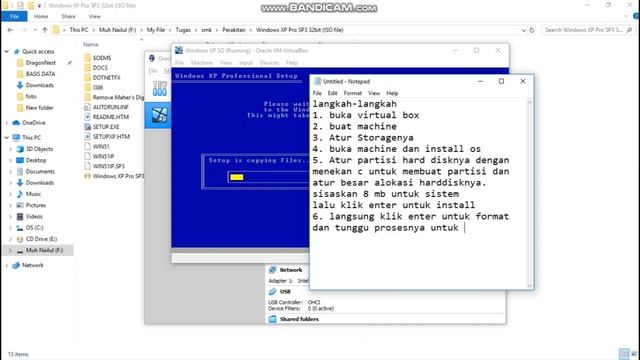The height and width of the screenshot is (360, 640).
Task: Click the Explorer back arrow
Action: (10, 30)
